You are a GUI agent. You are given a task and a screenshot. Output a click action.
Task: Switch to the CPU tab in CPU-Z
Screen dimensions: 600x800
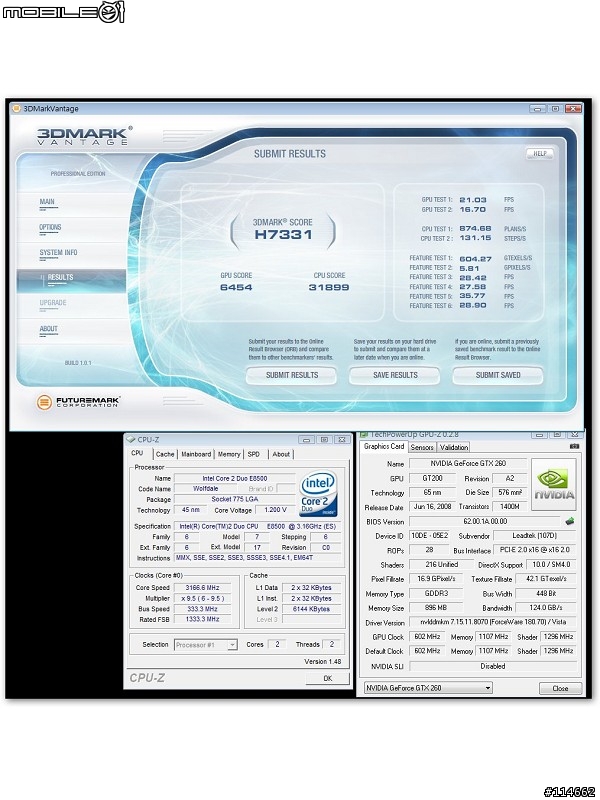click(137, 453)
